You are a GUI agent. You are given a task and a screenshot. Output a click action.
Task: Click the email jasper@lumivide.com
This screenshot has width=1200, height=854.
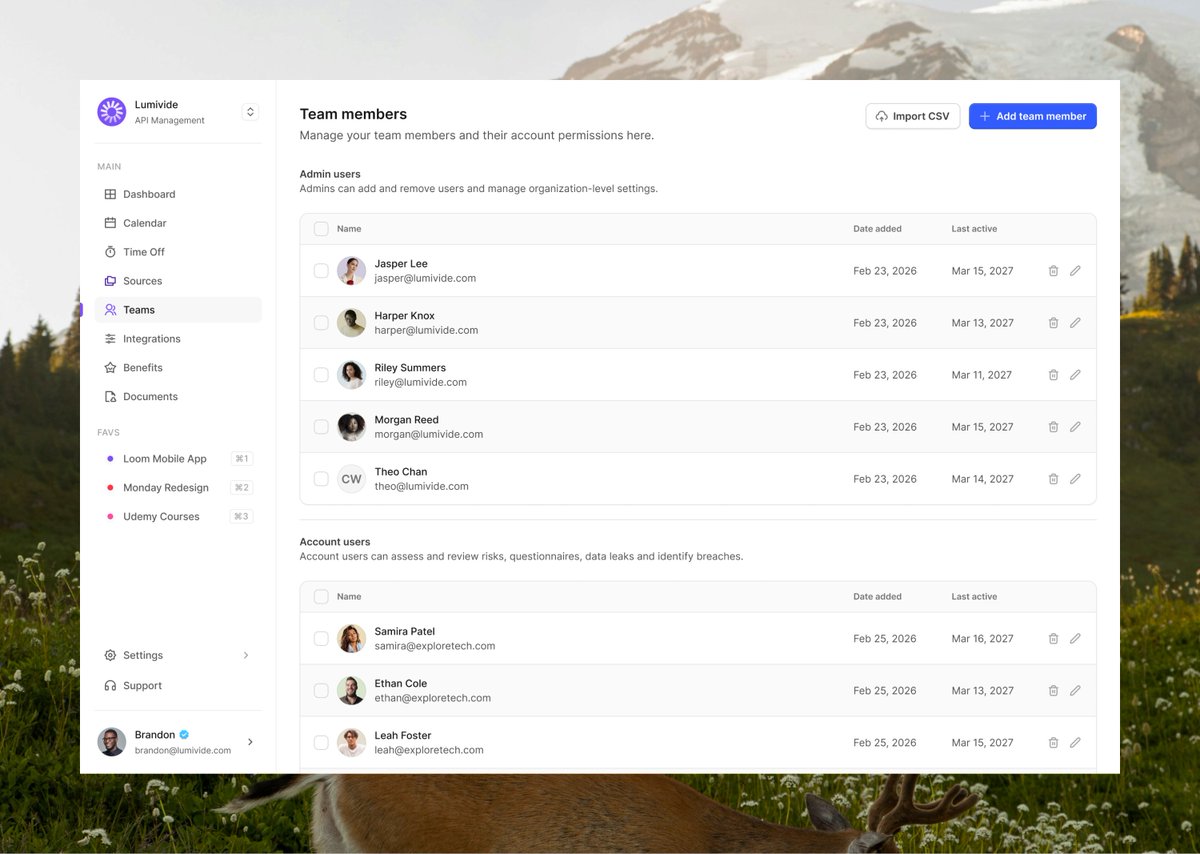pyautogui.click(x=425, y=279)
